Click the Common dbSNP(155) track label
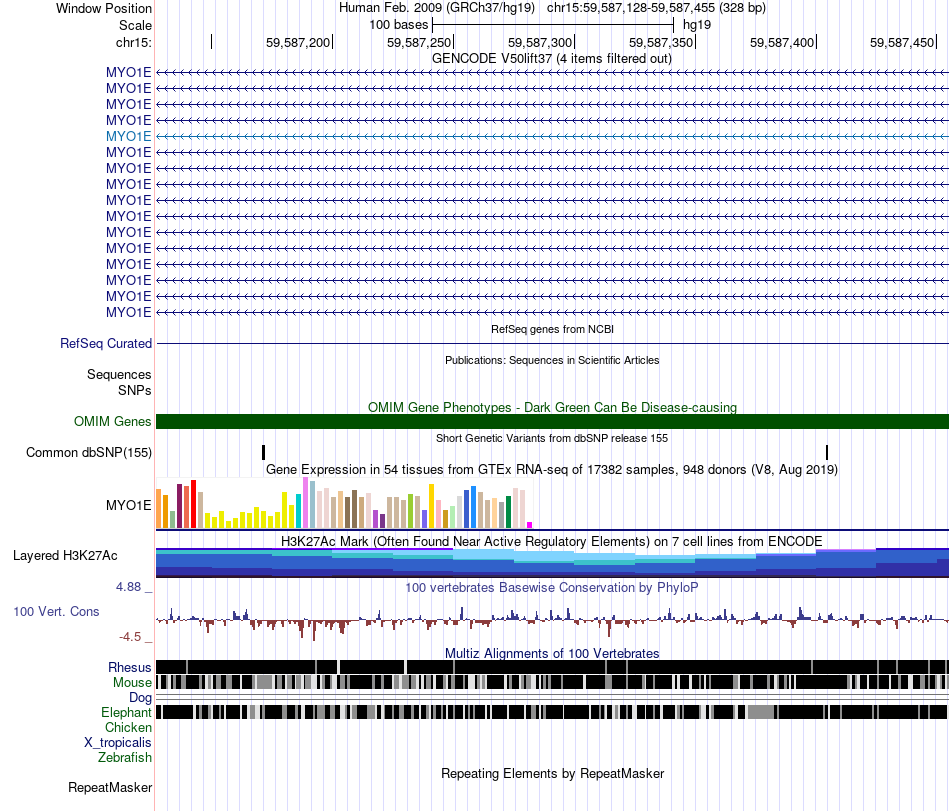Image resolution: width=950 pixels, height=811 pixels. point(89,452)
